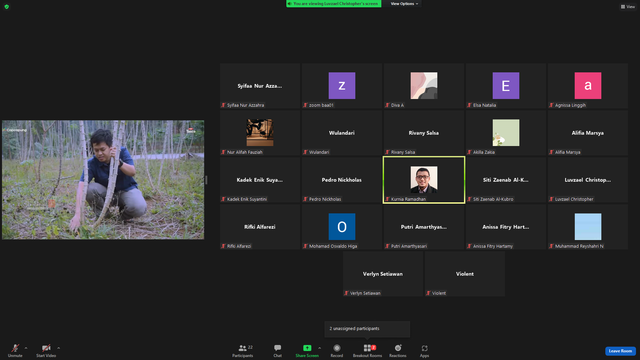
Task: Click the Start Video camera icon
Action: [46, 348]
